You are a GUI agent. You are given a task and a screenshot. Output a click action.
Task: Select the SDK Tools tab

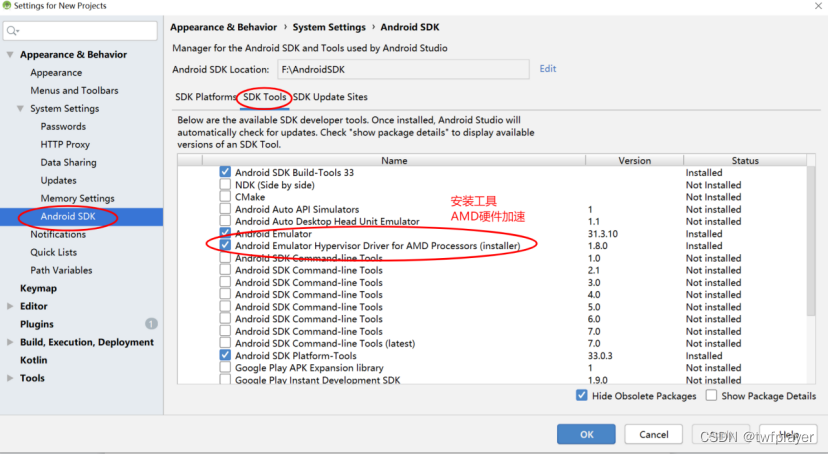point(264,97)
